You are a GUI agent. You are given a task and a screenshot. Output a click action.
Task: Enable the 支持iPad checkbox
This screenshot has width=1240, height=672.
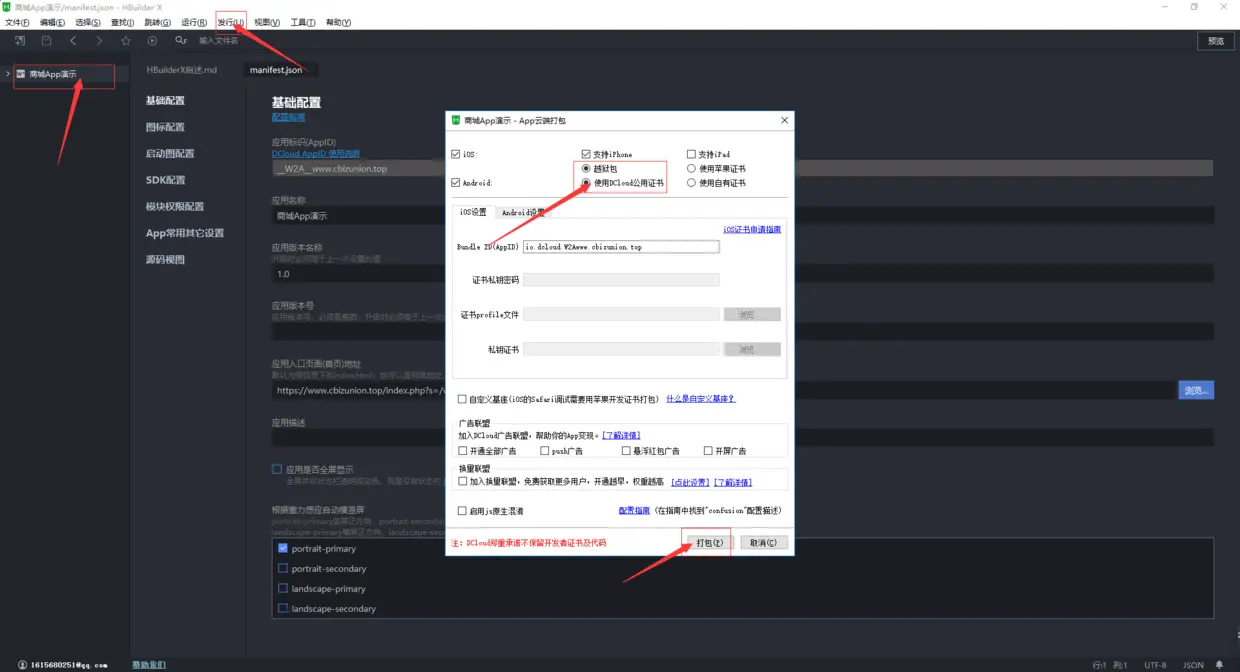coord(691,154)
